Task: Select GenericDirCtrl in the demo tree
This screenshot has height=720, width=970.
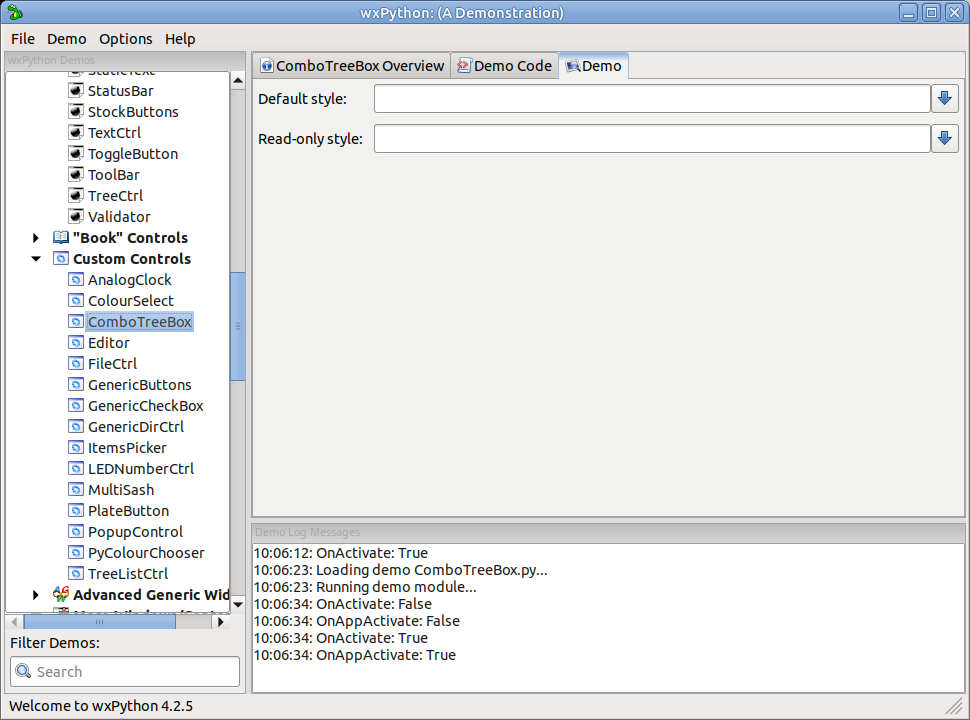Action: coord(135,427)
